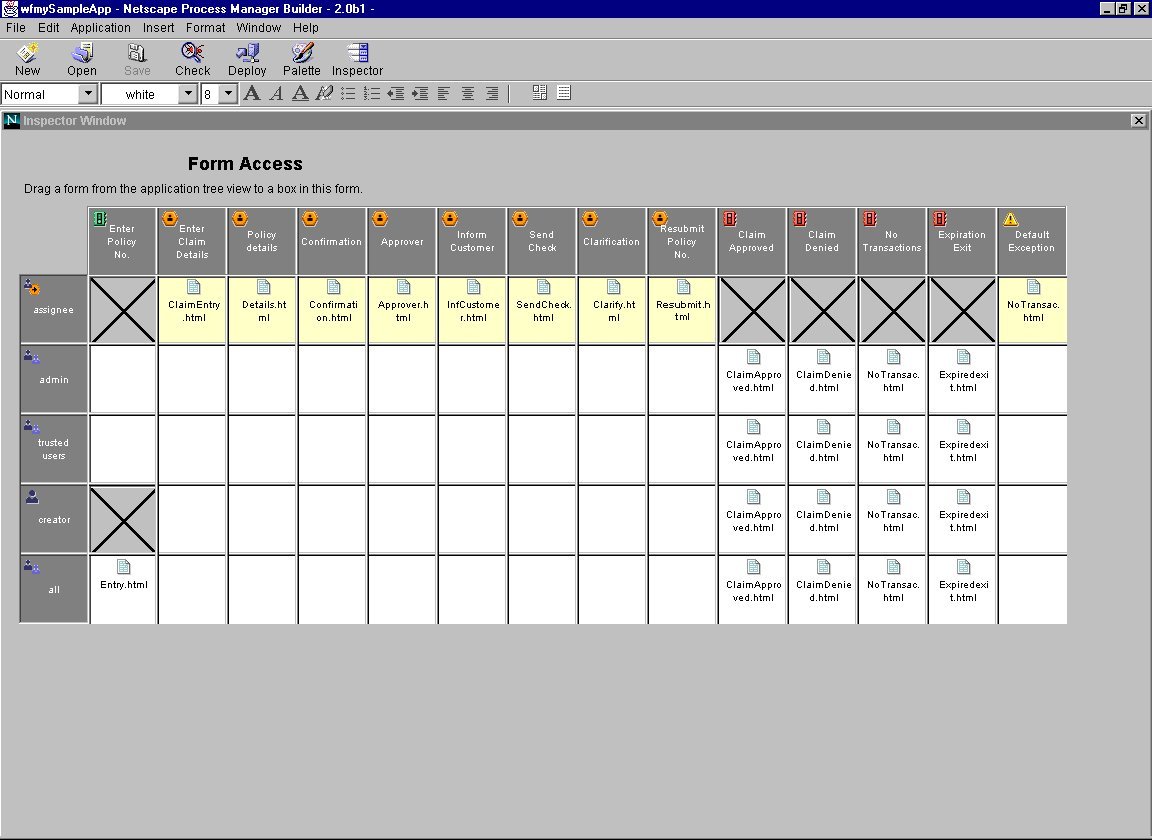Select NoTransac.html in the assignee row
The height and width of the screenshot is (840, 1152).
(x=1033, y=310)
